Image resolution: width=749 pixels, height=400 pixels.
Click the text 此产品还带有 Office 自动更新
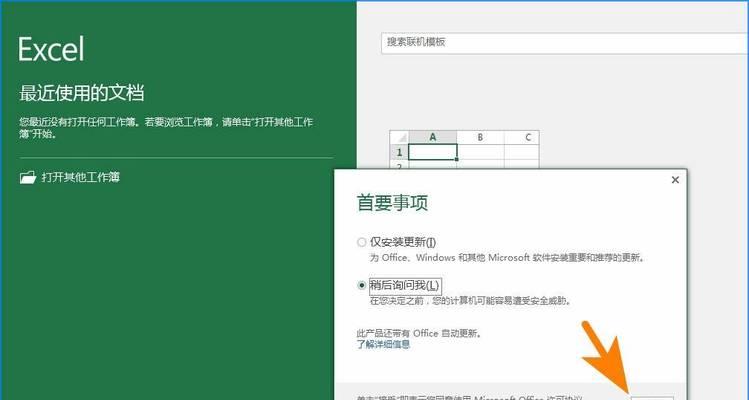coord(419,334)
